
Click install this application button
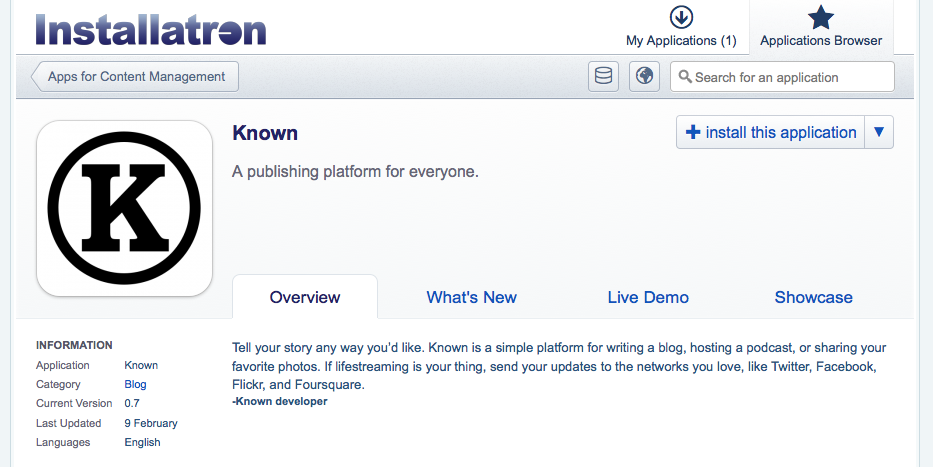coord(771,132)
